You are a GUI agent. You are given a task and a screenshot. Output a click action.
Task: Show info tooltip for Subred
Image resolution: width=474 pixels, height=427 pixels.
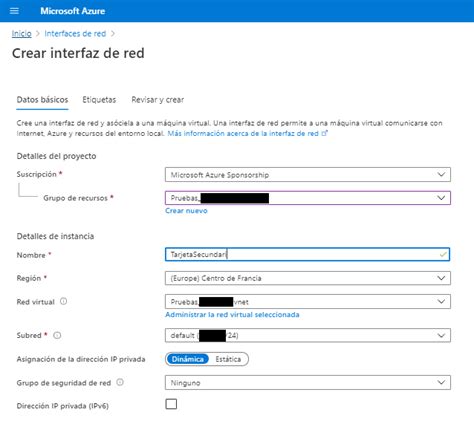[x=57, y=335]
